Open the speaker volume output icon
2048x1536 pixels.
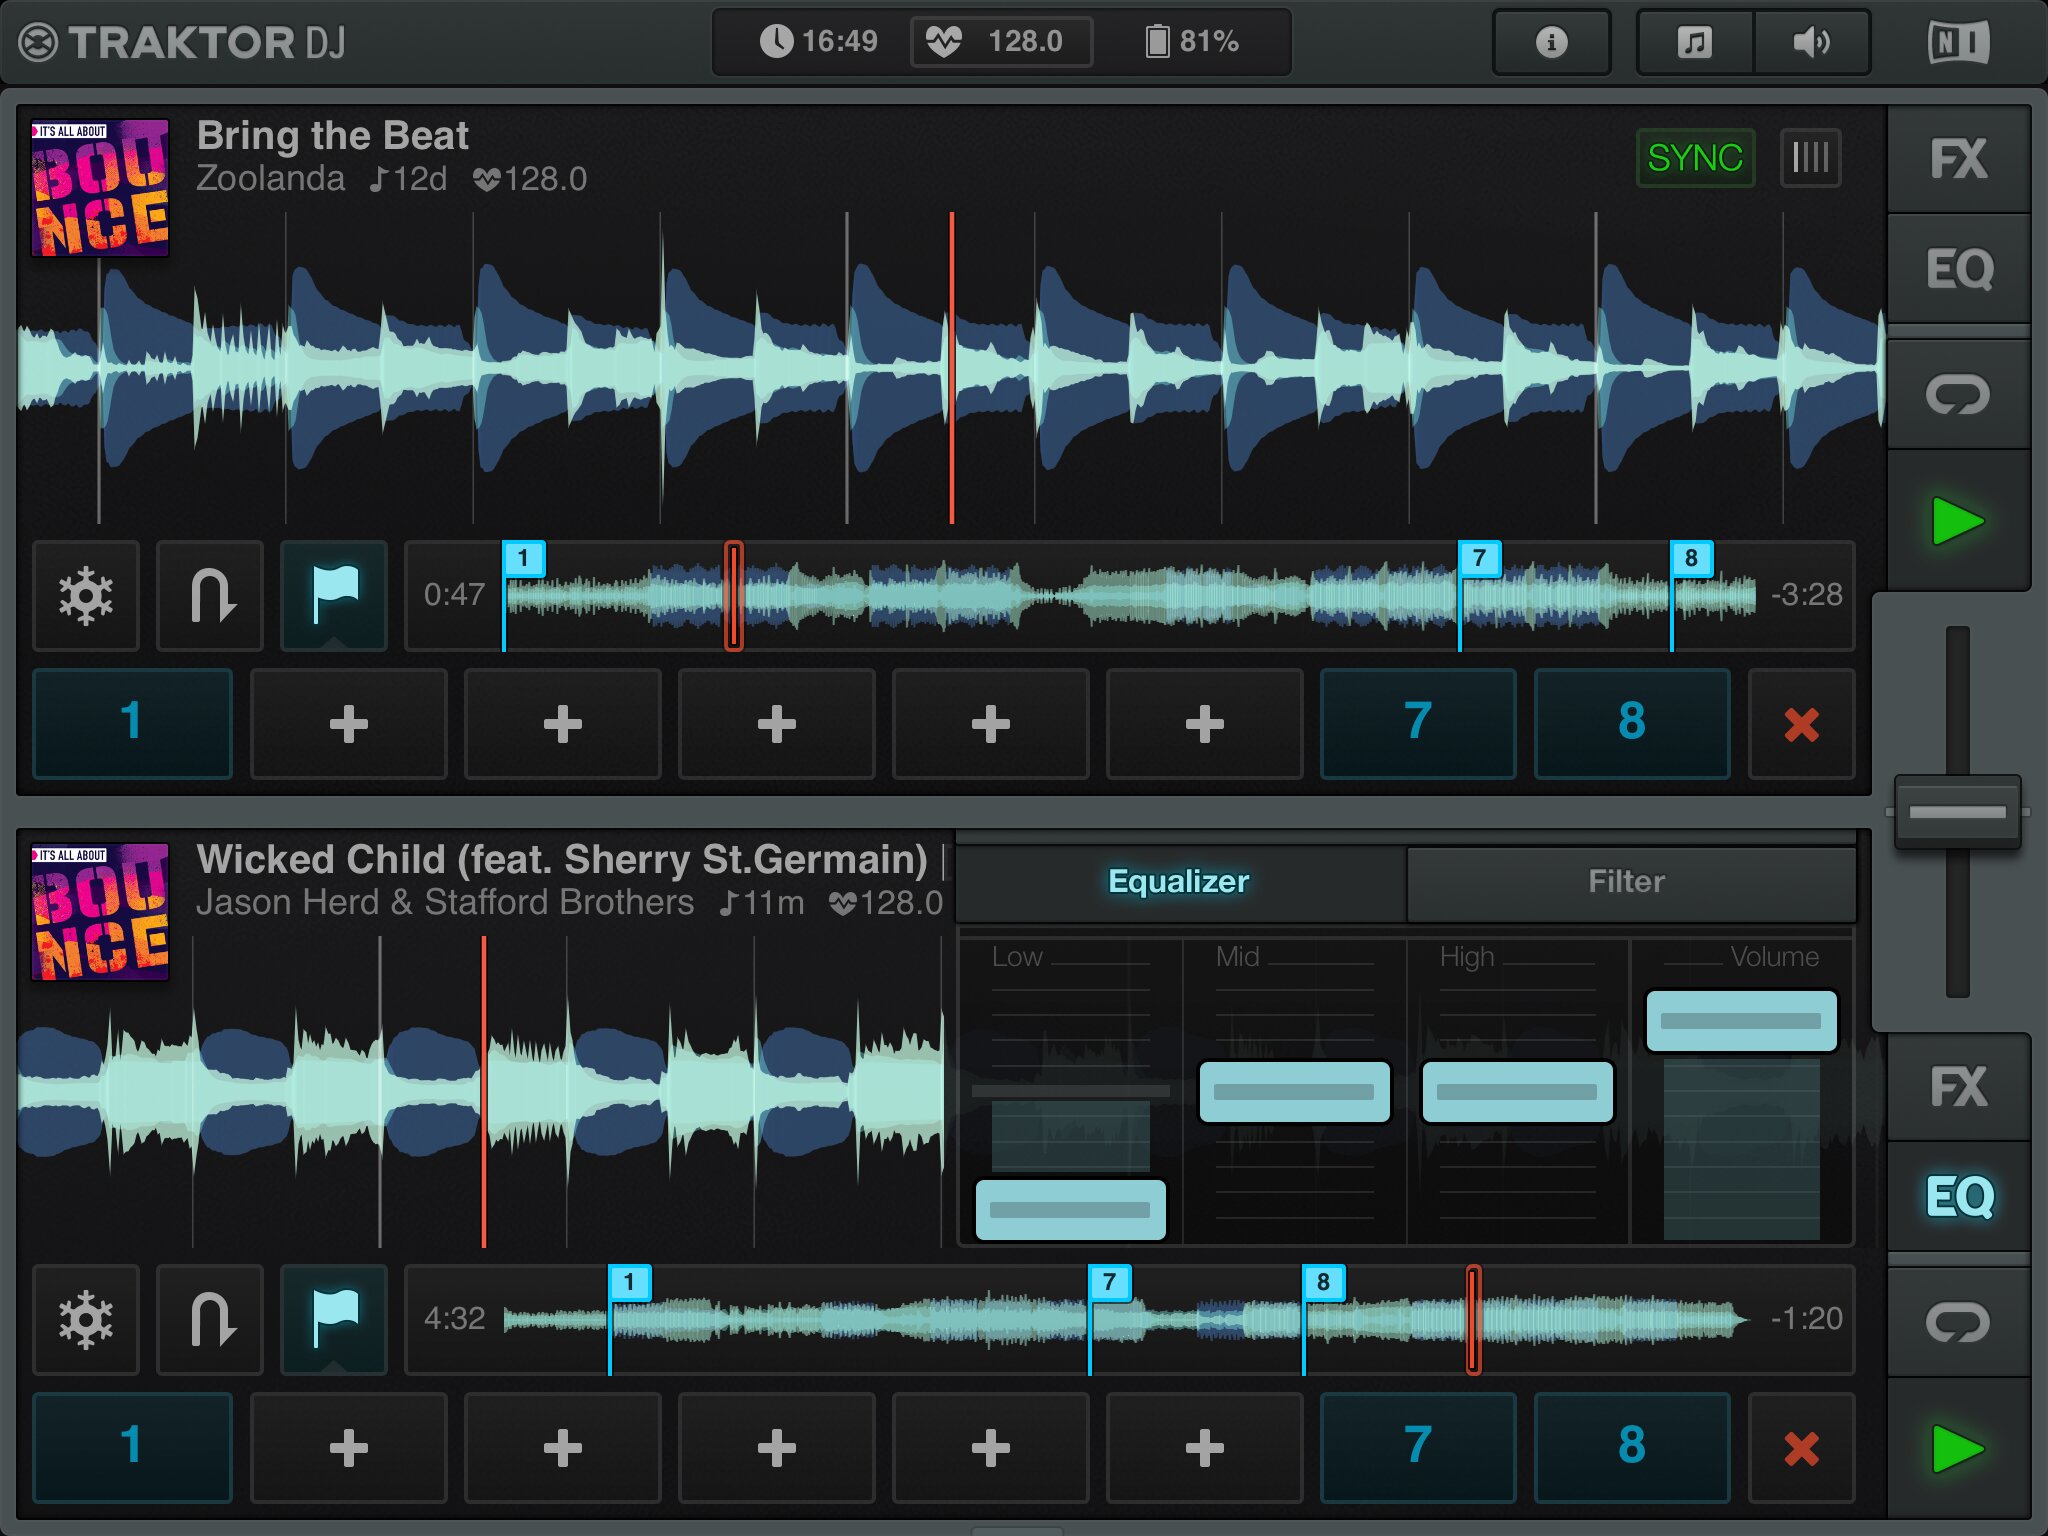(1811, 42)
